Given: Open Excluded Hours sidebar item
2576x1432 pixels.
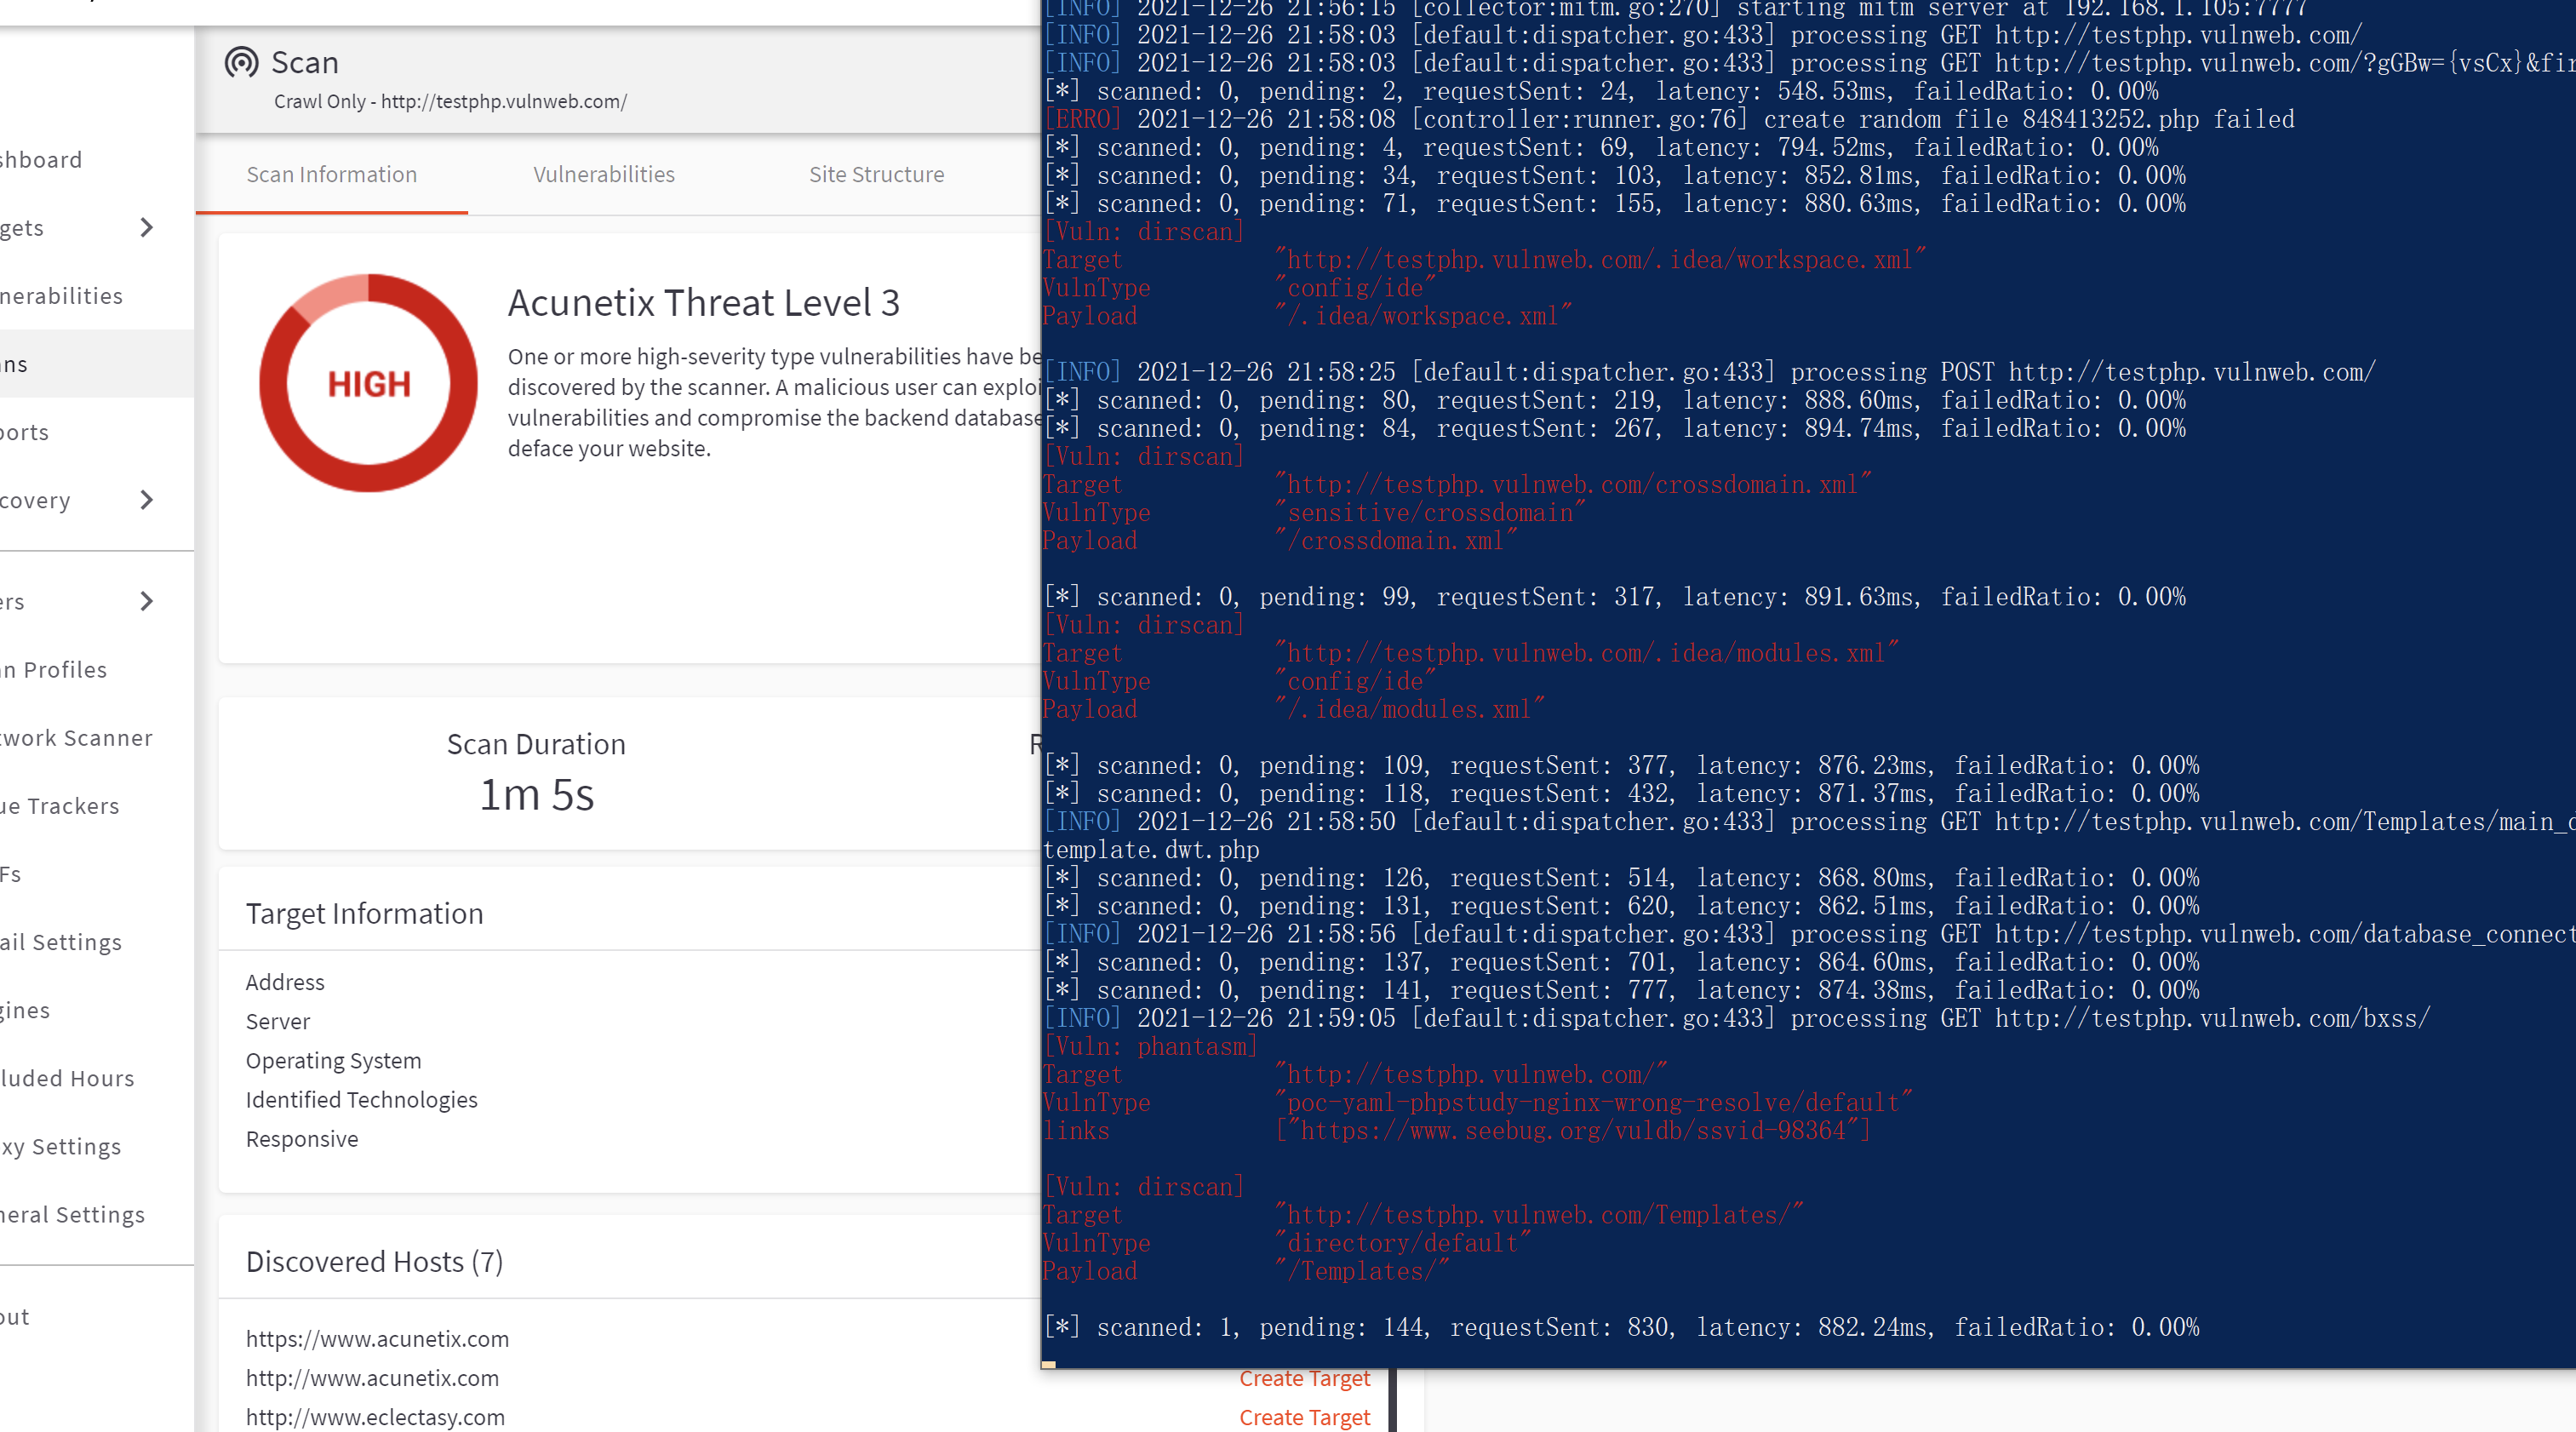Looking at the screenshot, I should tap(68, 1078).
